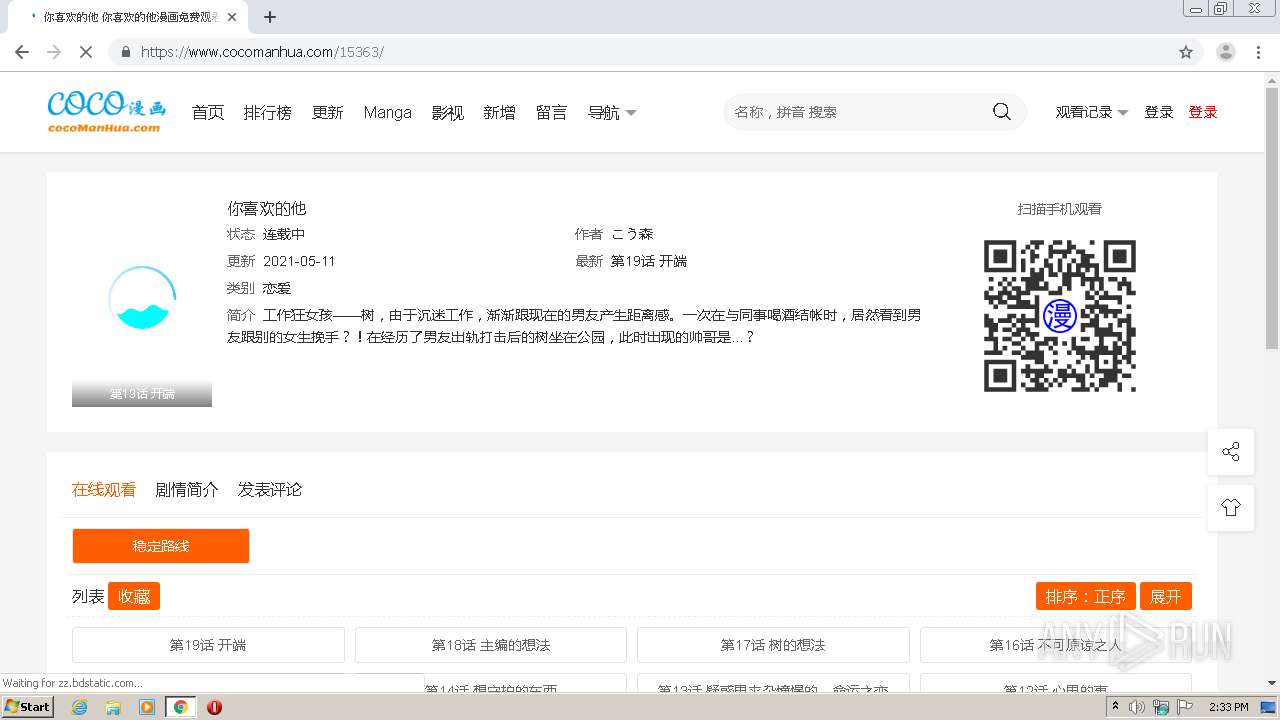This screenshot has width=1280, height=720.
Task: Go back with browser arrow
Action: point(22,52)
